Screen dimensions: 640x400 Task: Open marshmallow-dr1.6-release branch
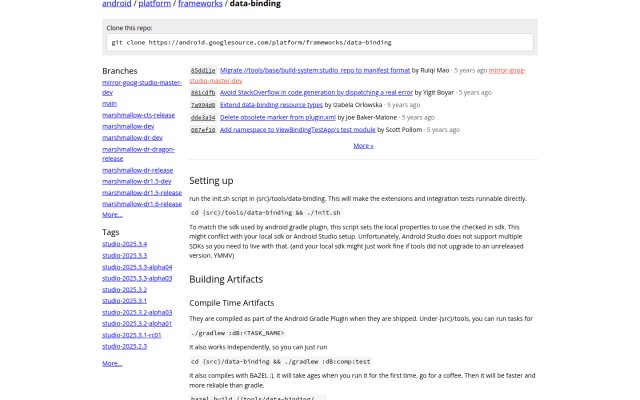(x=142, y=204)
